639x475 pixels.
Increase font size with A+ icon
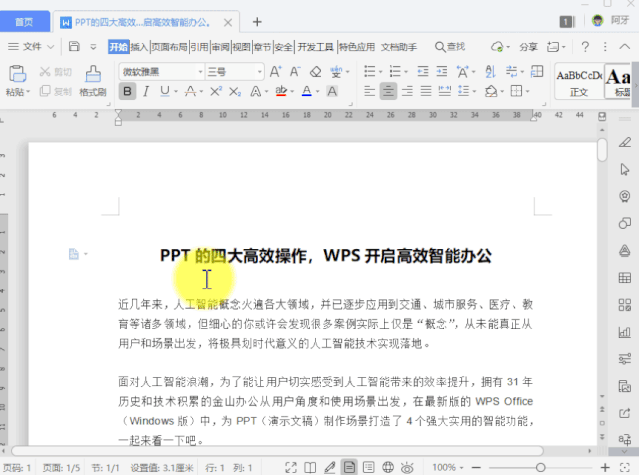coord(275,72)
